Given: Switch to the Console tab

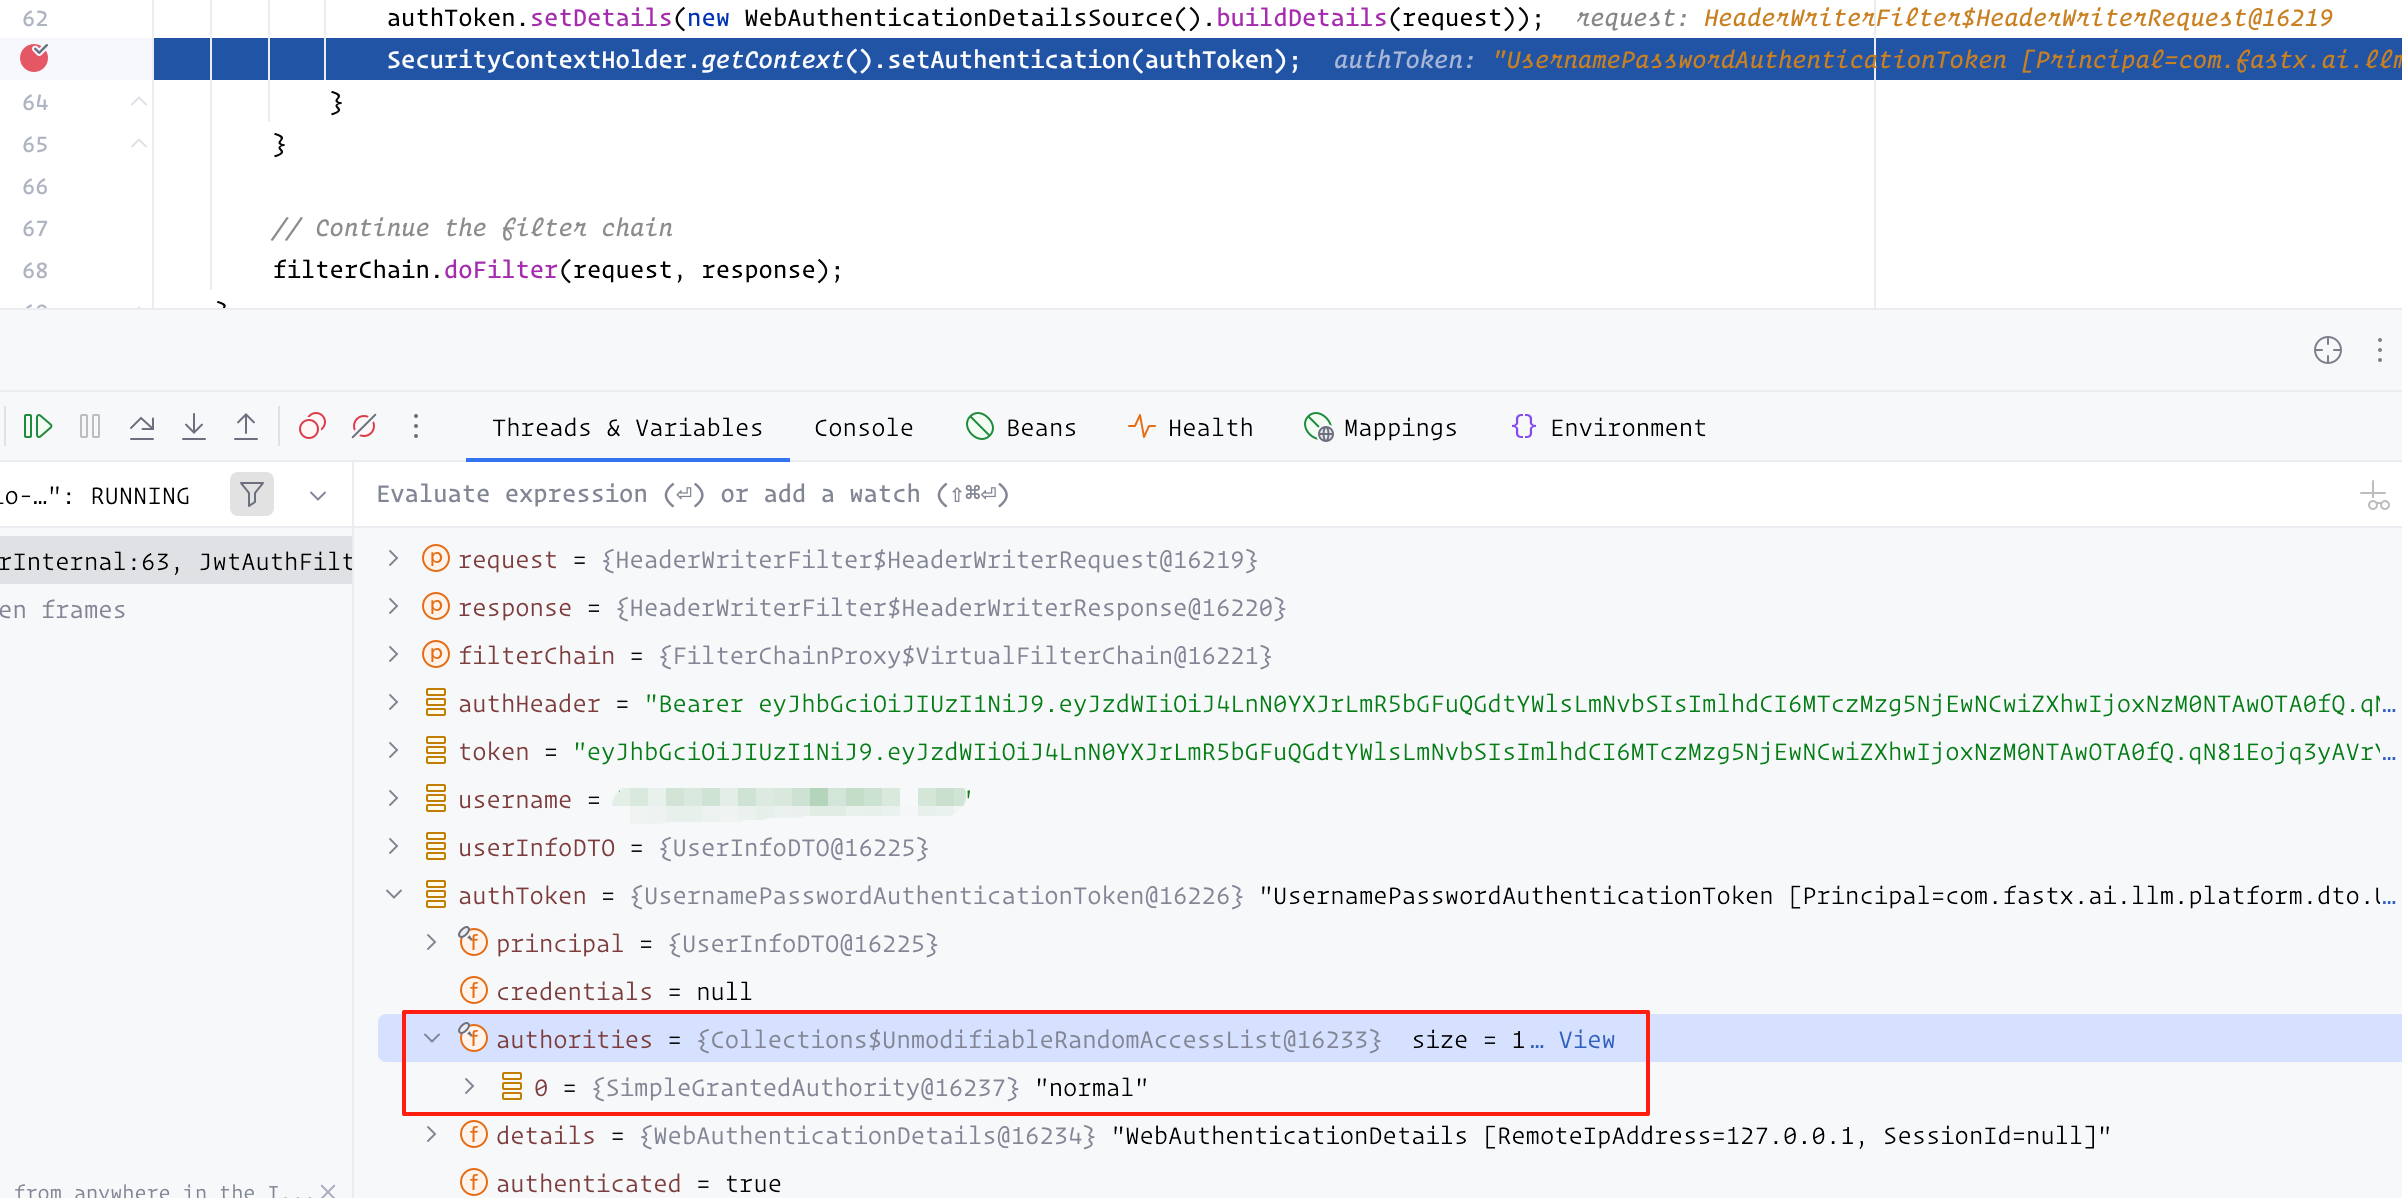Looking at the screenshot, I should click(x=863, y=428).
